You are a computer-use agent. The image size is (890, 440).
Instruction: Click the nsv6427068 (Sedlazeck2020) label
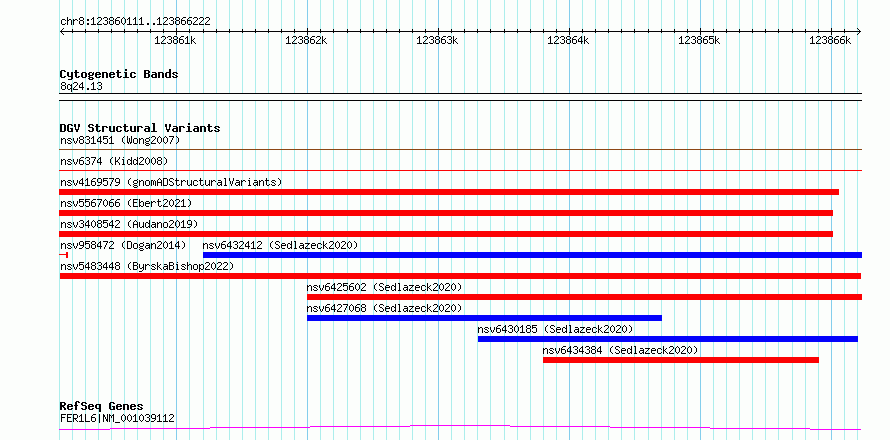tap(384, 308)
